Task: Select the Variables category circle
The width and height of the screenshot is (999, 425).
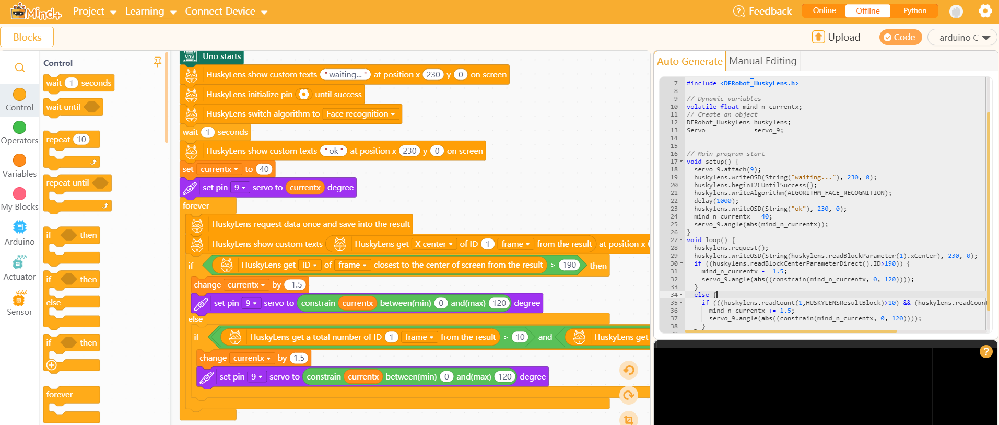Action: pyautogui.click(x=20, y=160)
